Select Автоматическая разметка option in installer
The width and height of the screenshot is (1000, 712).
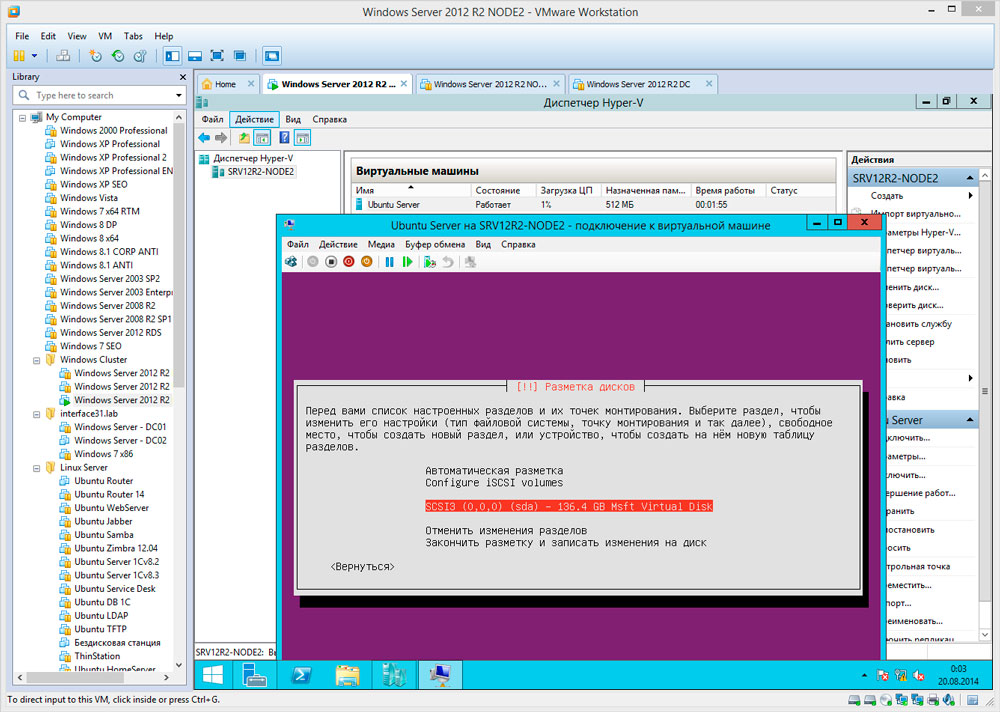[x=494, y=471]
